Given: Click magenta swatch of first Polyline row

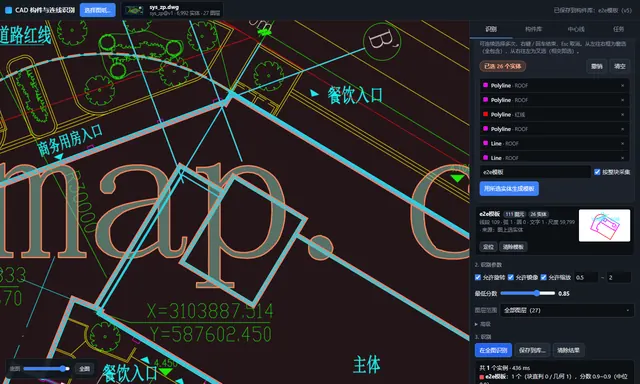Looking at the screenshot, I should [485, 85].
